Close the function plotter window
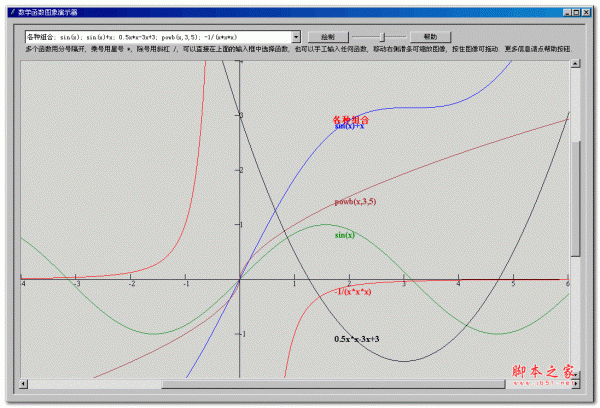Image resolution: width=600 pixels, height=408 pixels. coord(587,11)
